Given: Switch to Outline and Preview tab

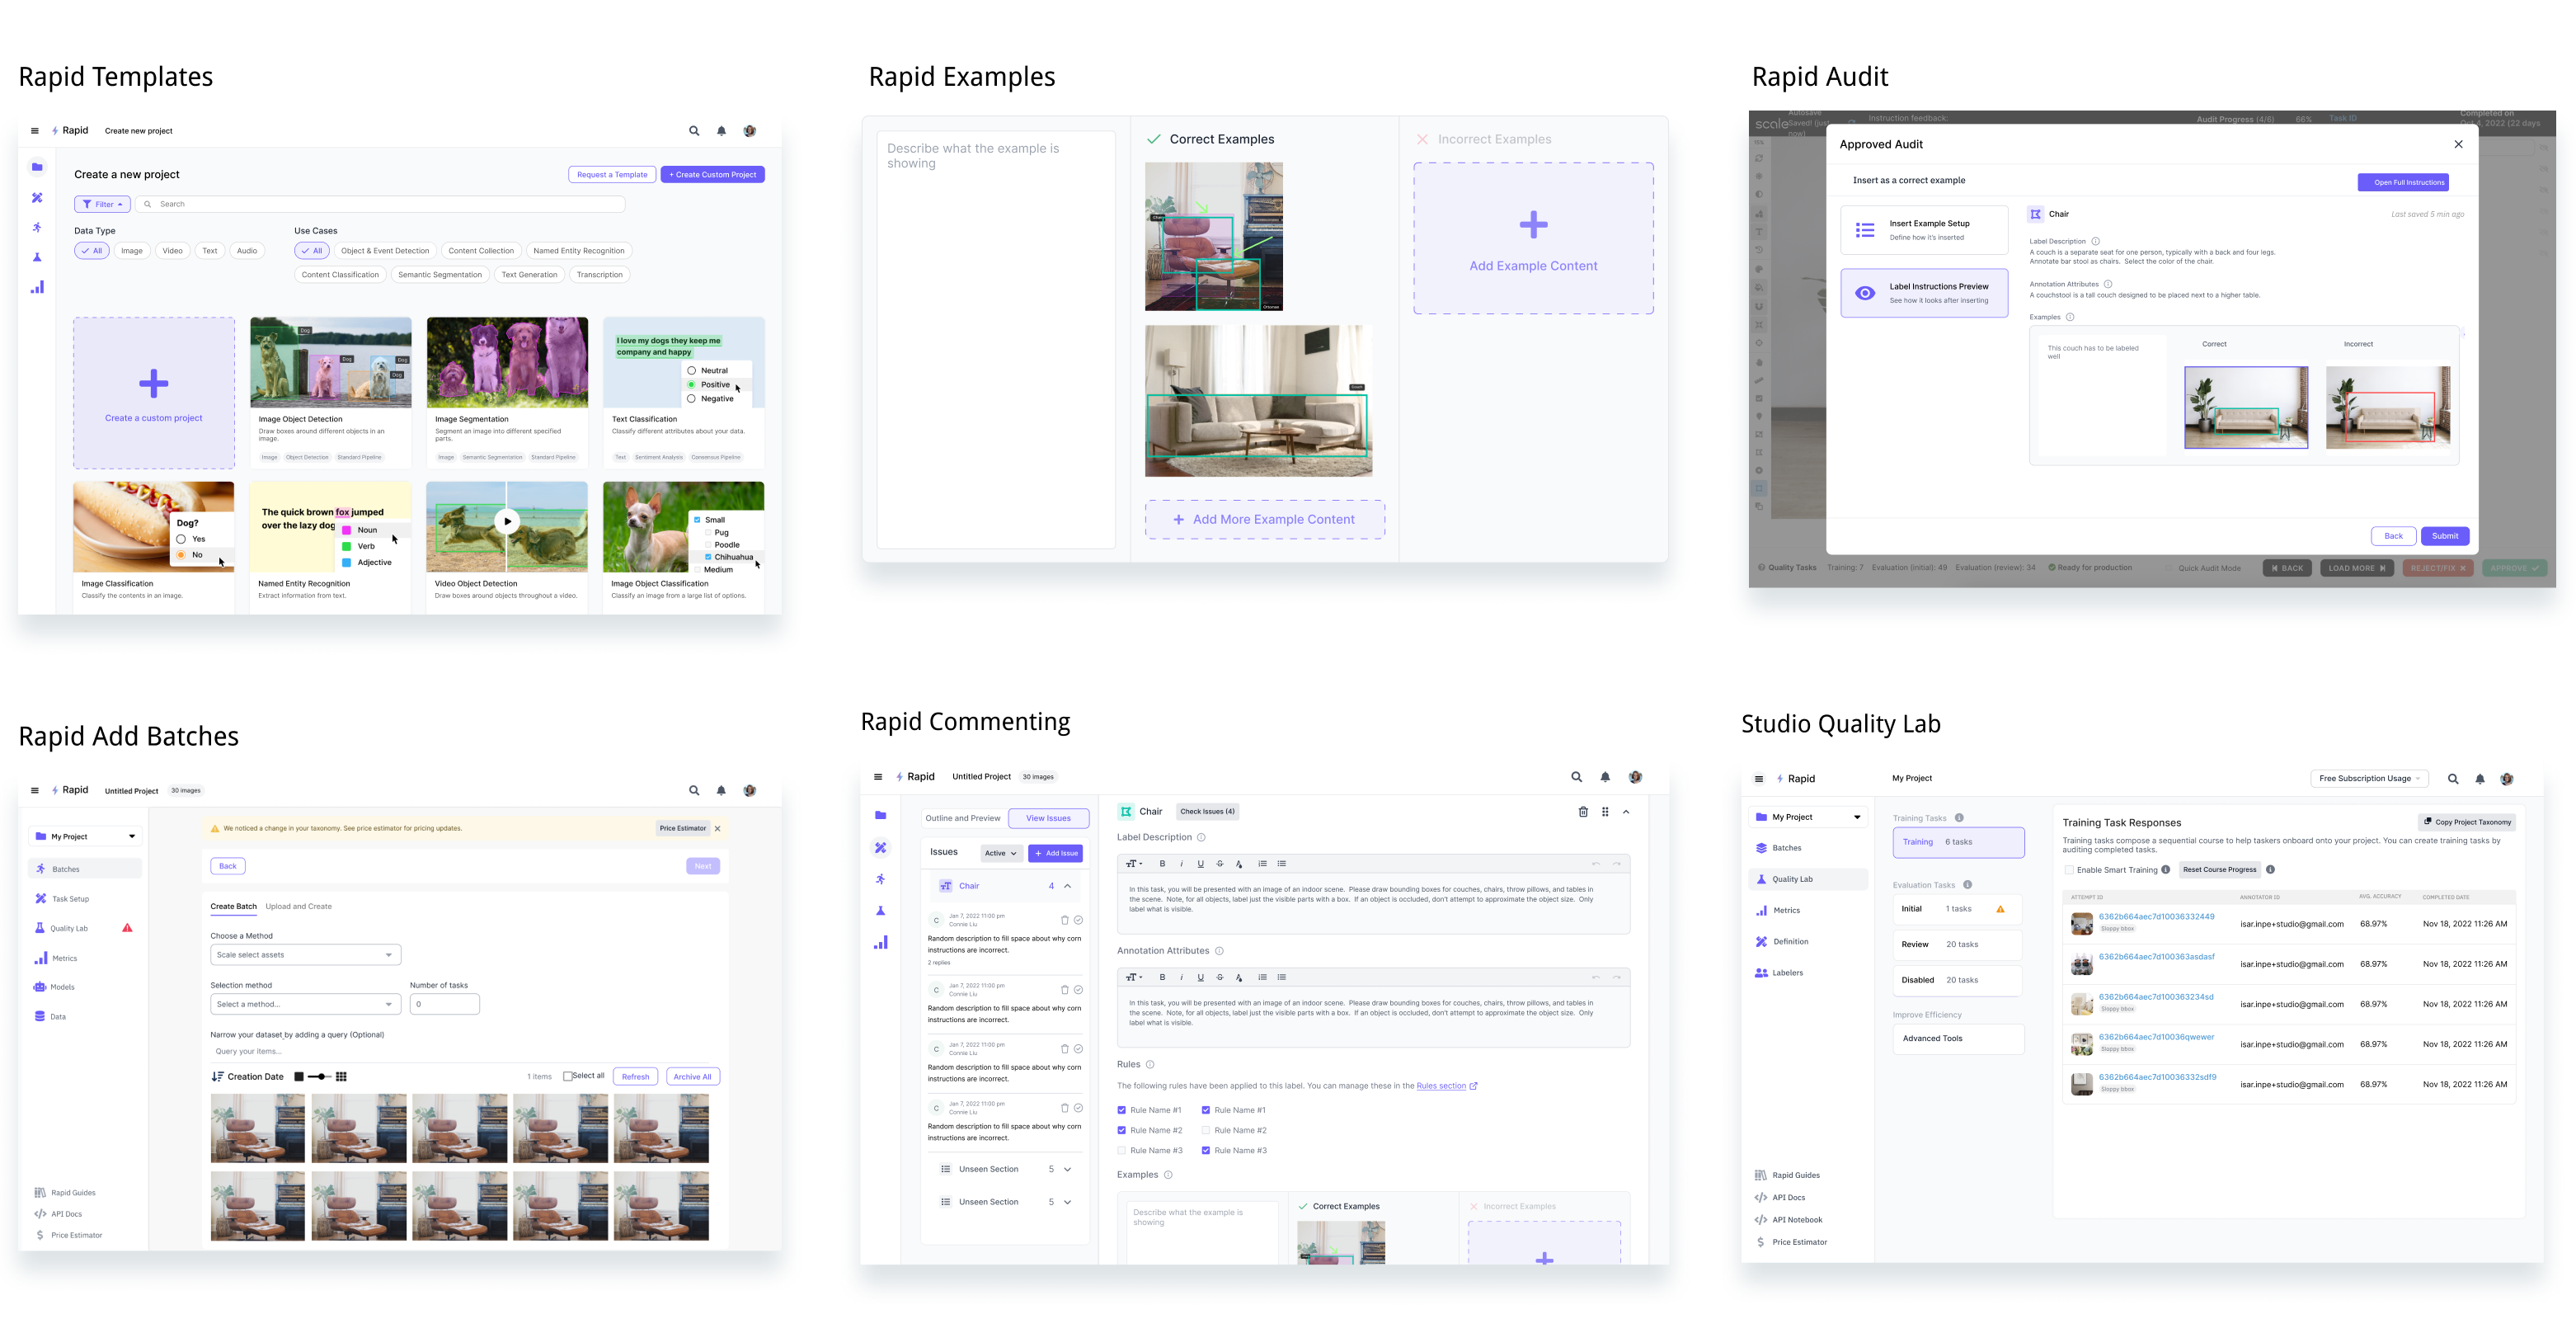Looking at the screenshot, I should pyautogui.click(x=963, y=819).
